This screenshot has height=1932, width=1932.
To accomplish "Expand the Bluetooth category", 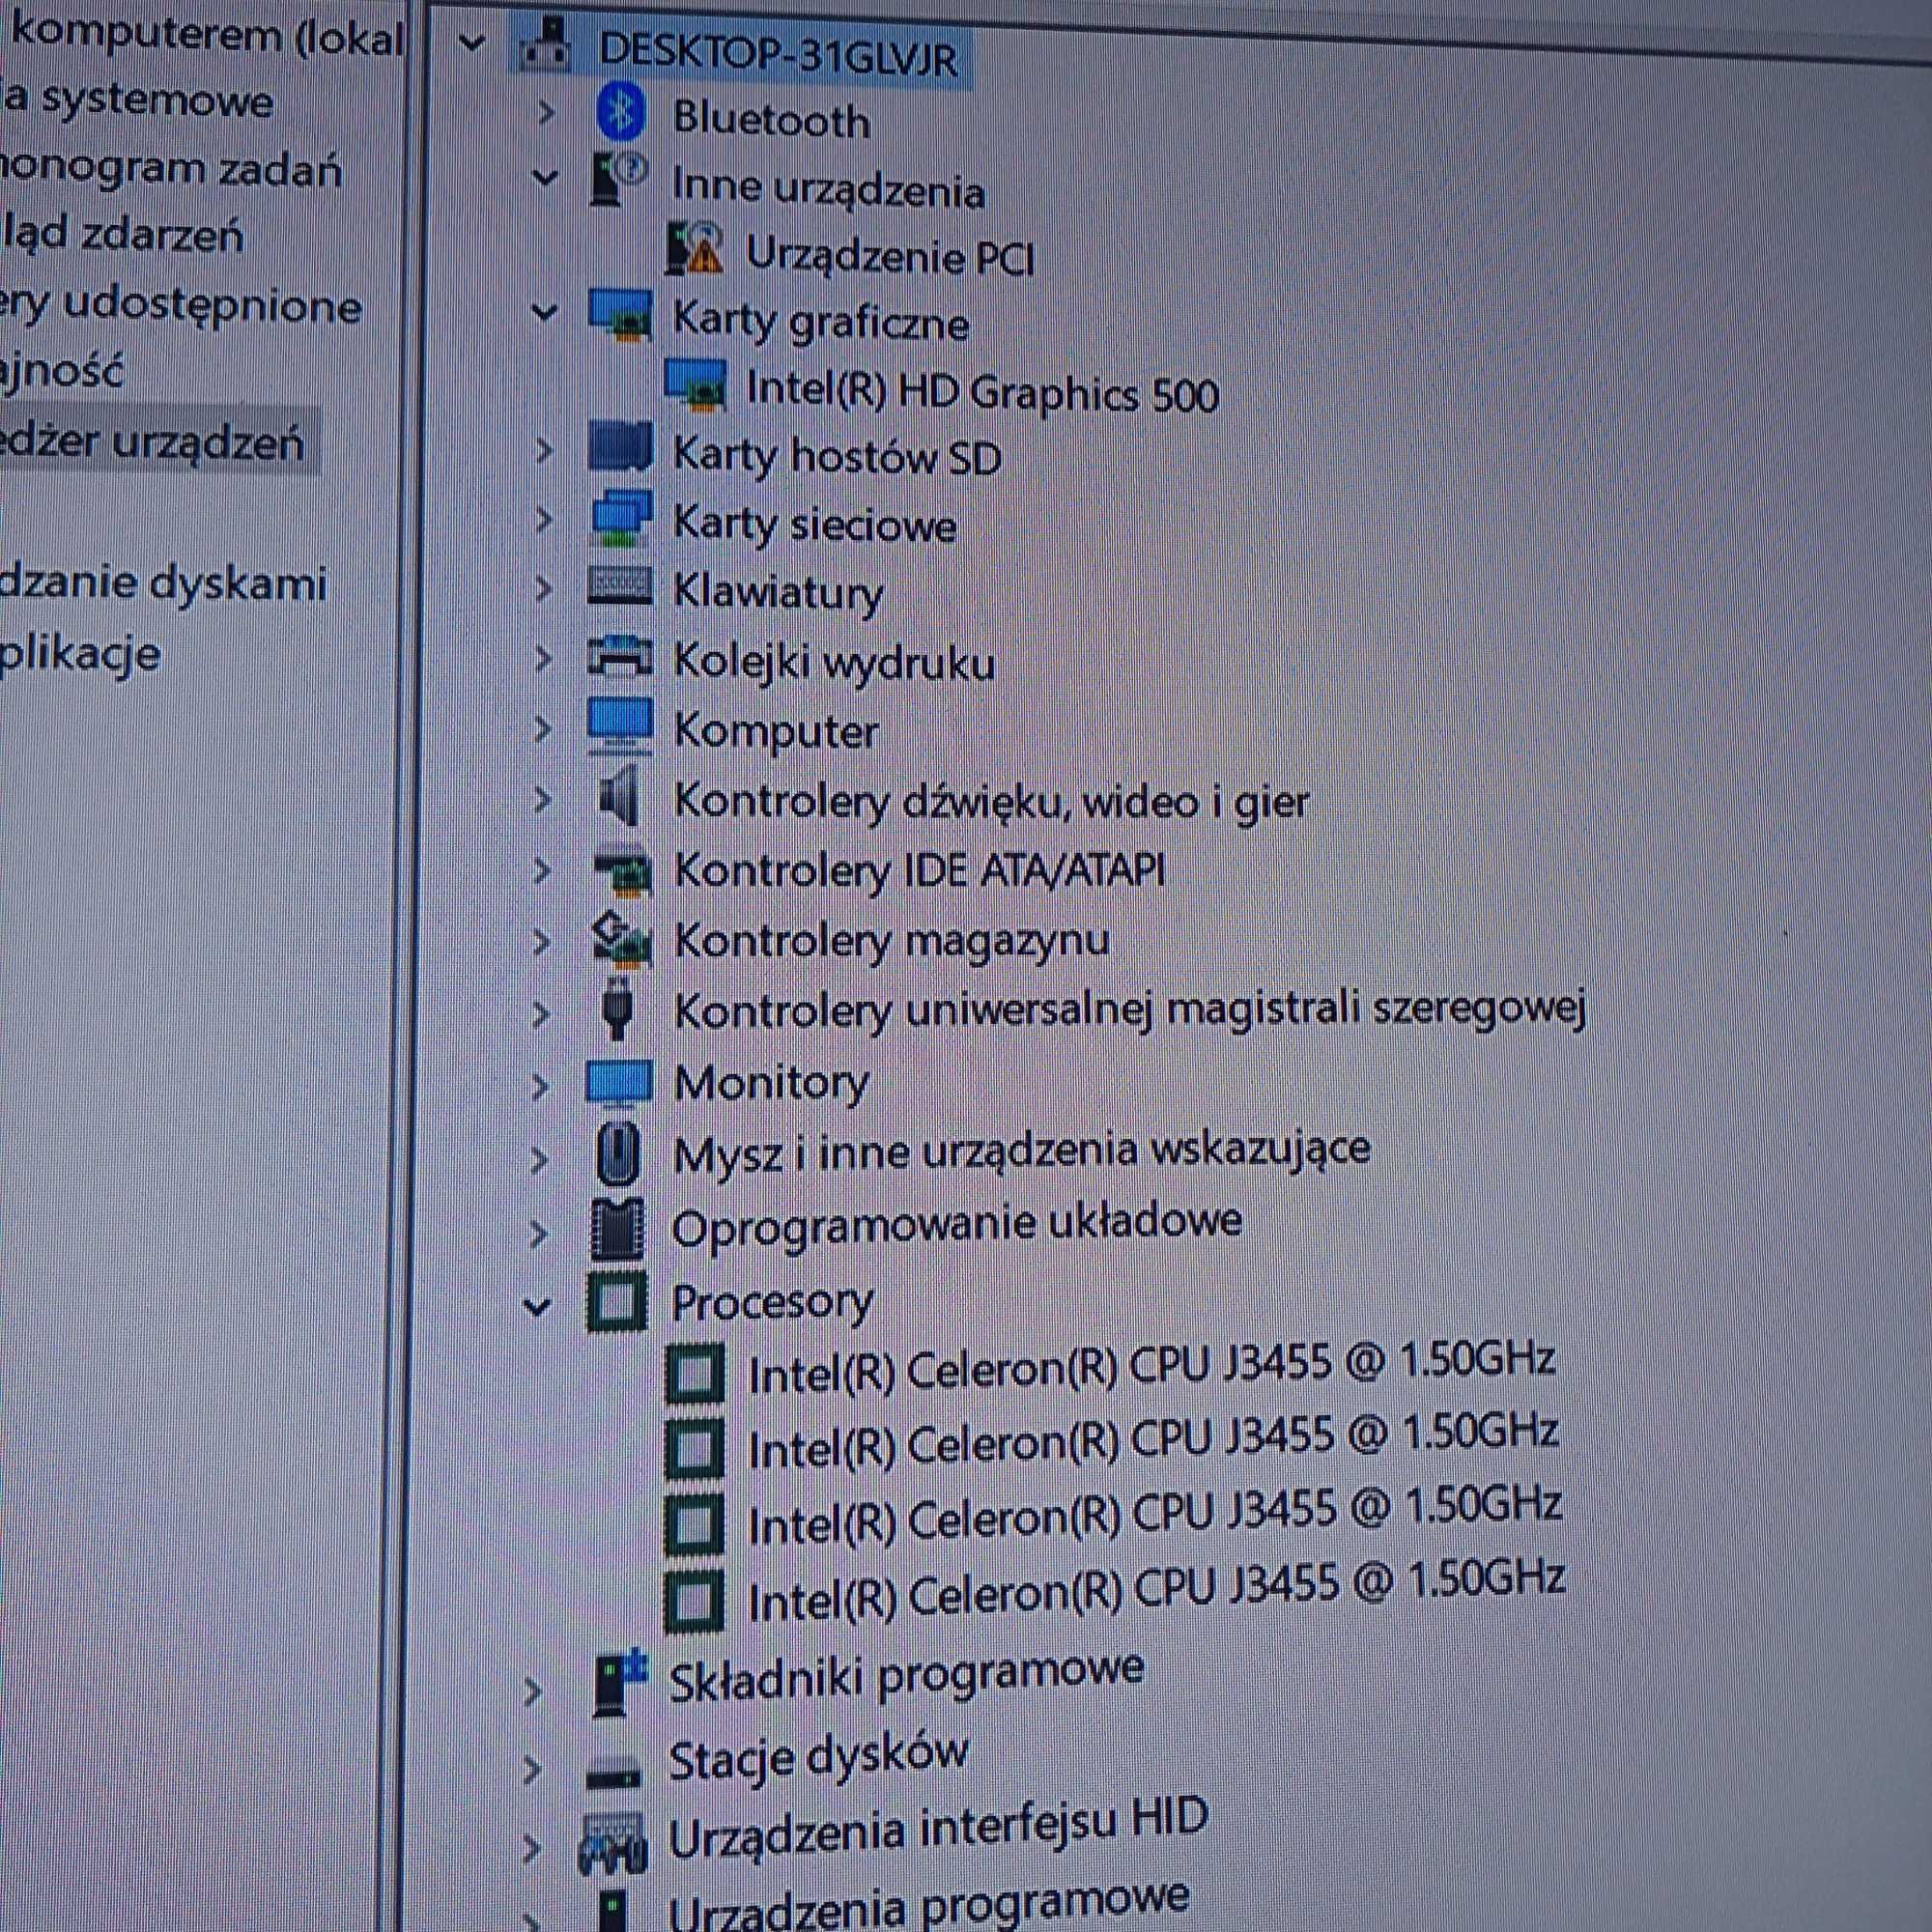I will click(545, 112).
